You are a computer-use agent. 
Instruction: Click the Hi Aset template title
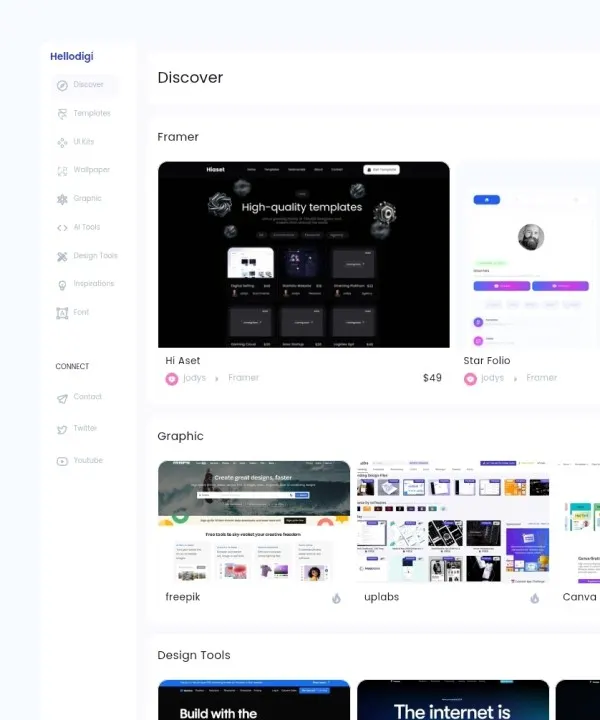pos(183,361)
